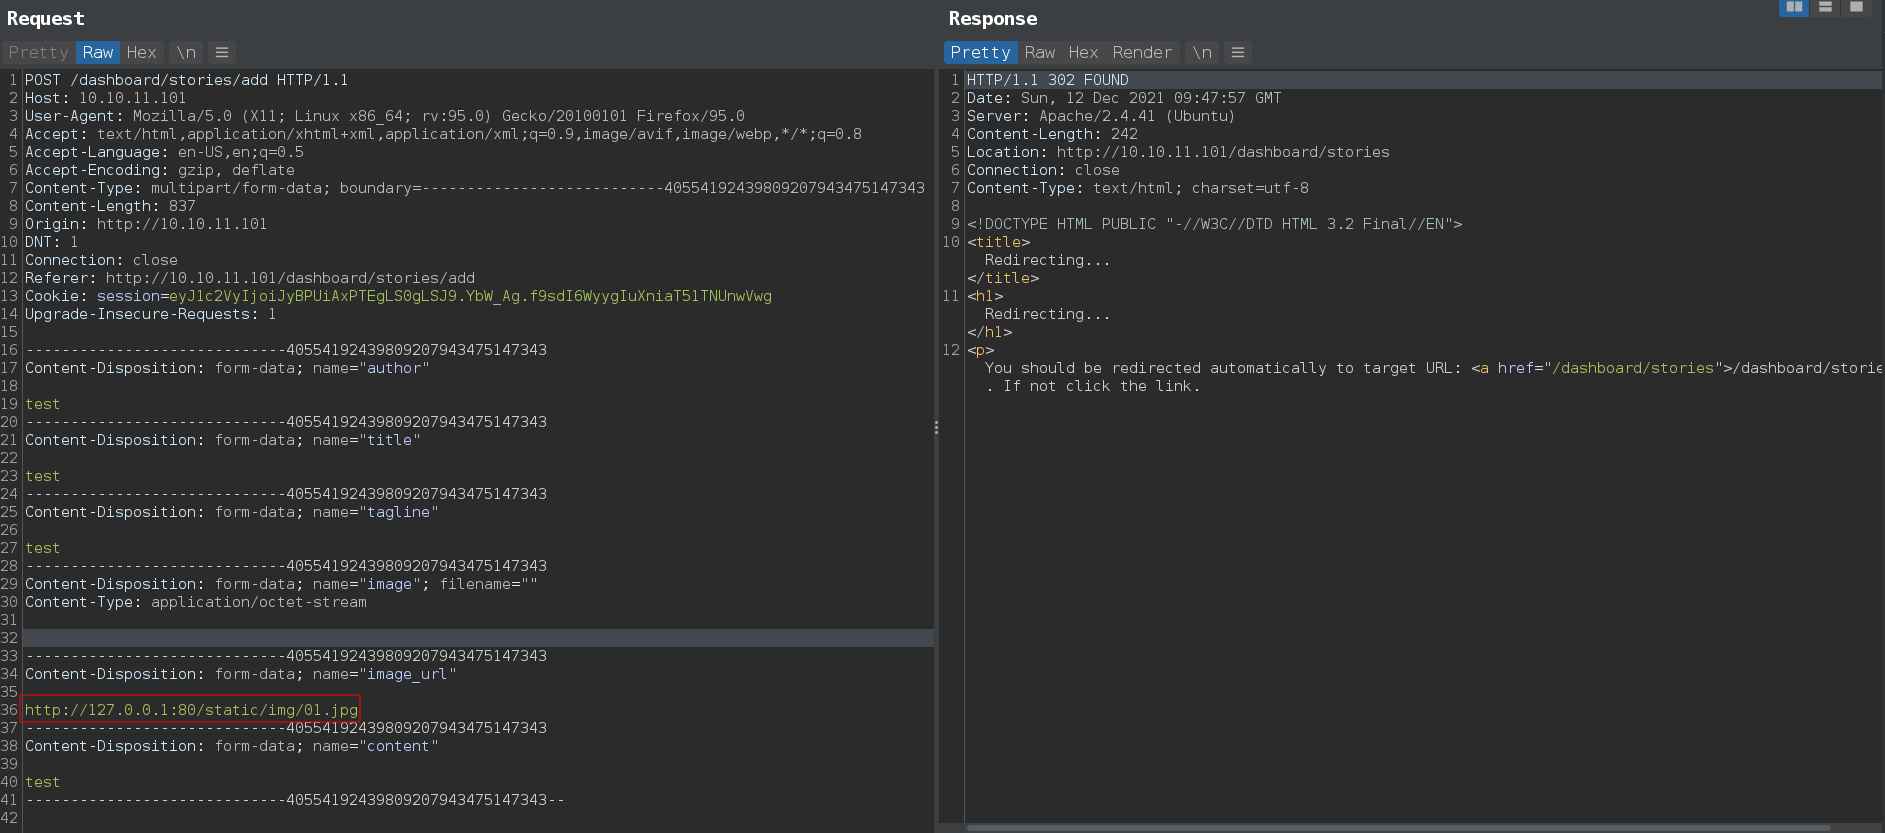1885x833 pixels.
Task: Select the Raw tab in Response
Action: 1040,52
